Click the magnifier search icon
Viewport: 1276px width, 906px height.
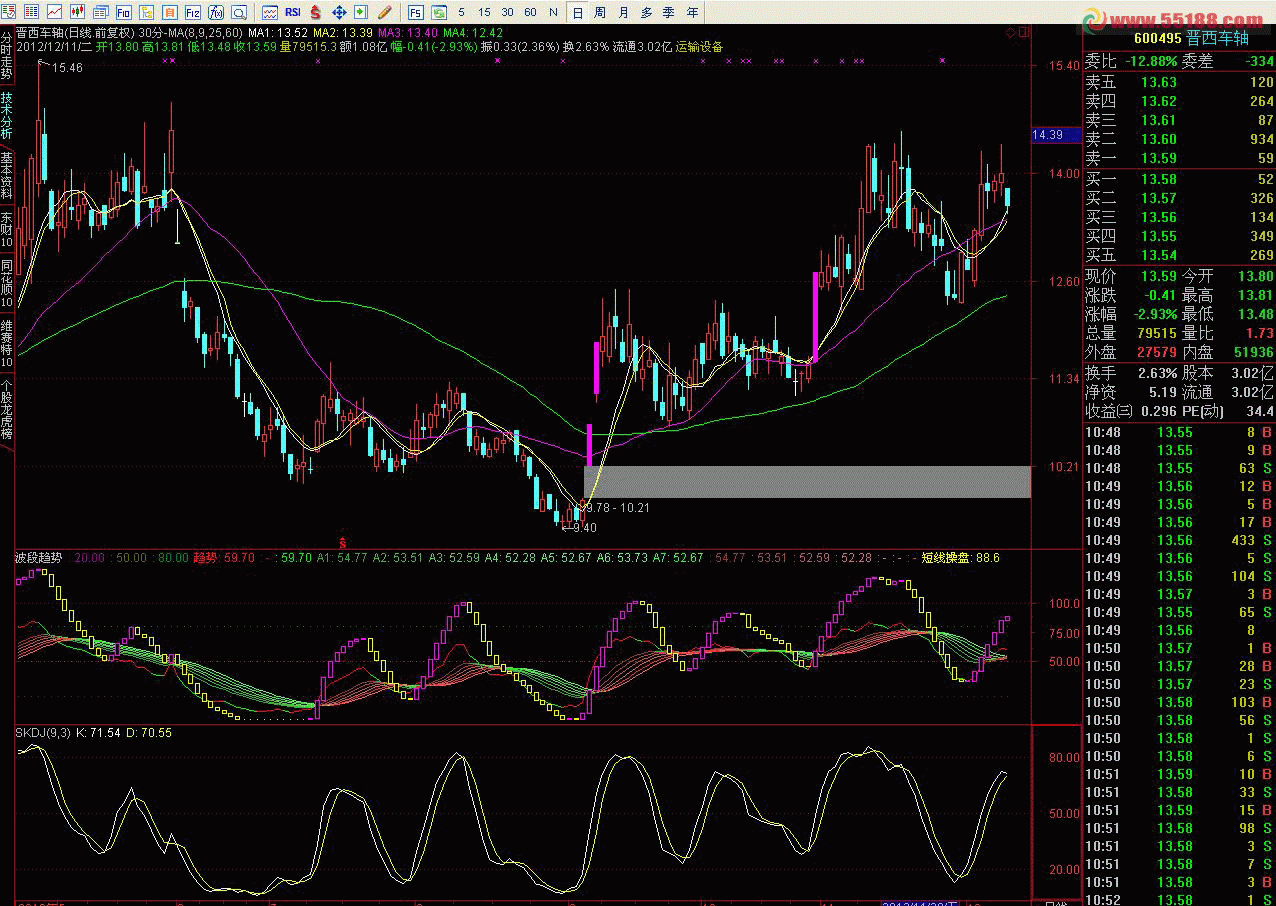pos(240,12)
